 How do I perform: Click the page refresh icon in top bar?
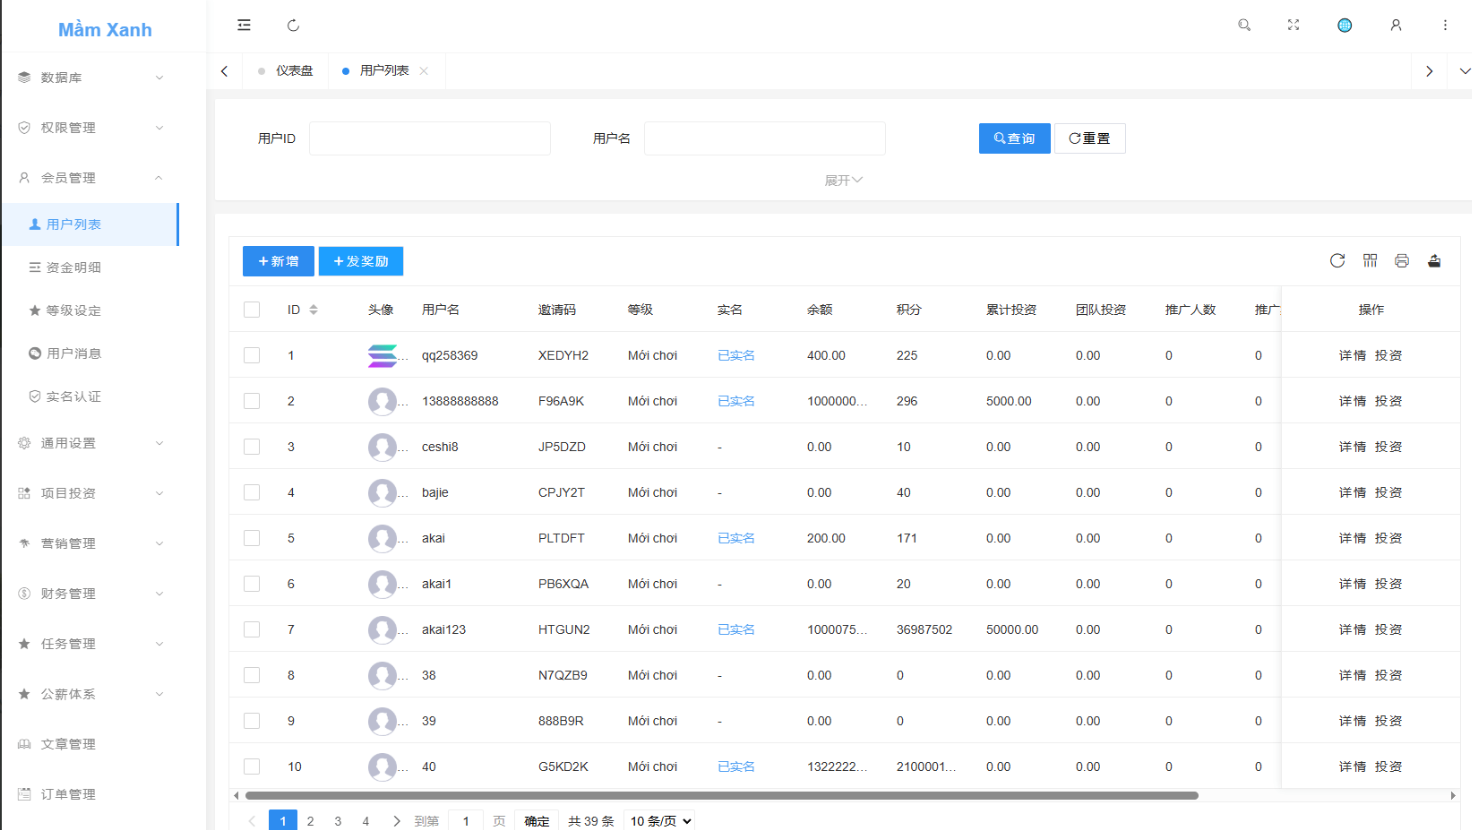(x=293, y=25)
